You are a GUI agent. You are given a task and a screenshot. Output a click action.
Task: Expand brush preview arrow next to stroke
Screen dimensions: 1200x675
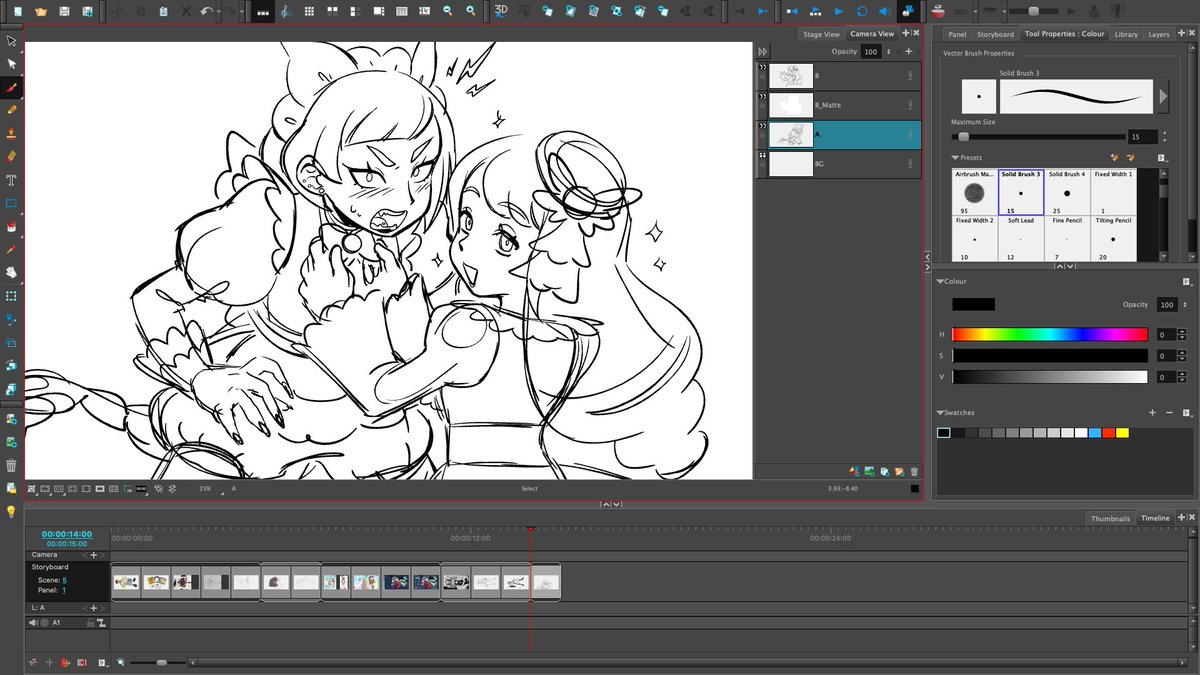(1163, 96)
